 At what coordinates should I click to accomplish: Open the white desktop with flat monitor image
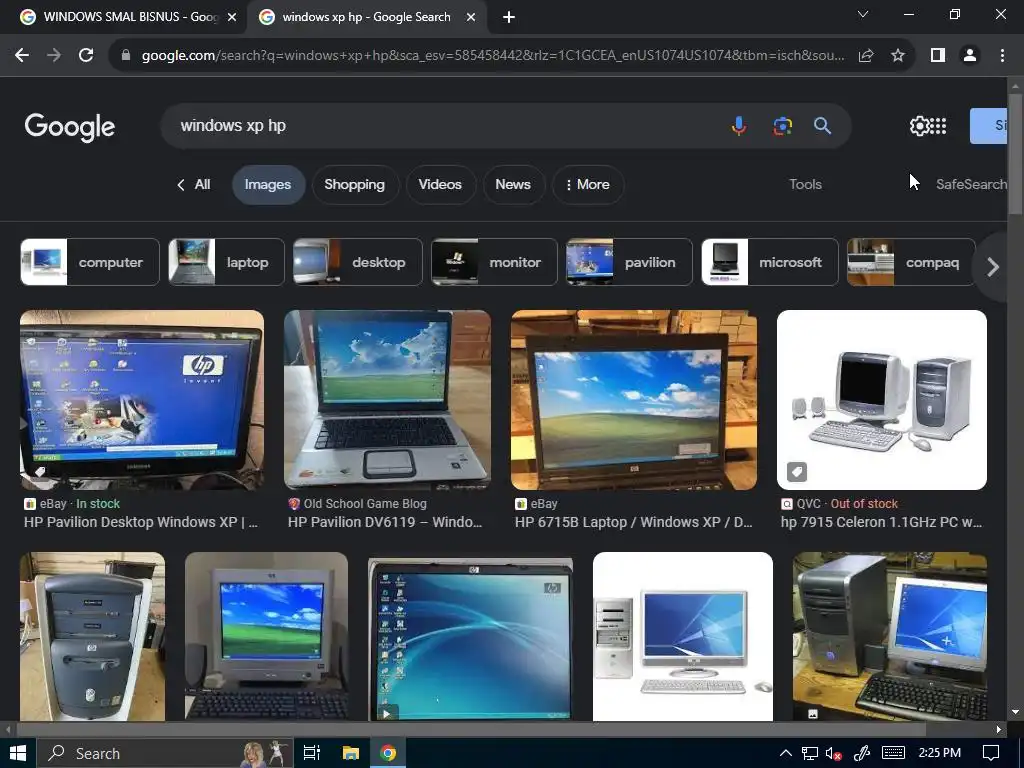(x=682, y=637)
